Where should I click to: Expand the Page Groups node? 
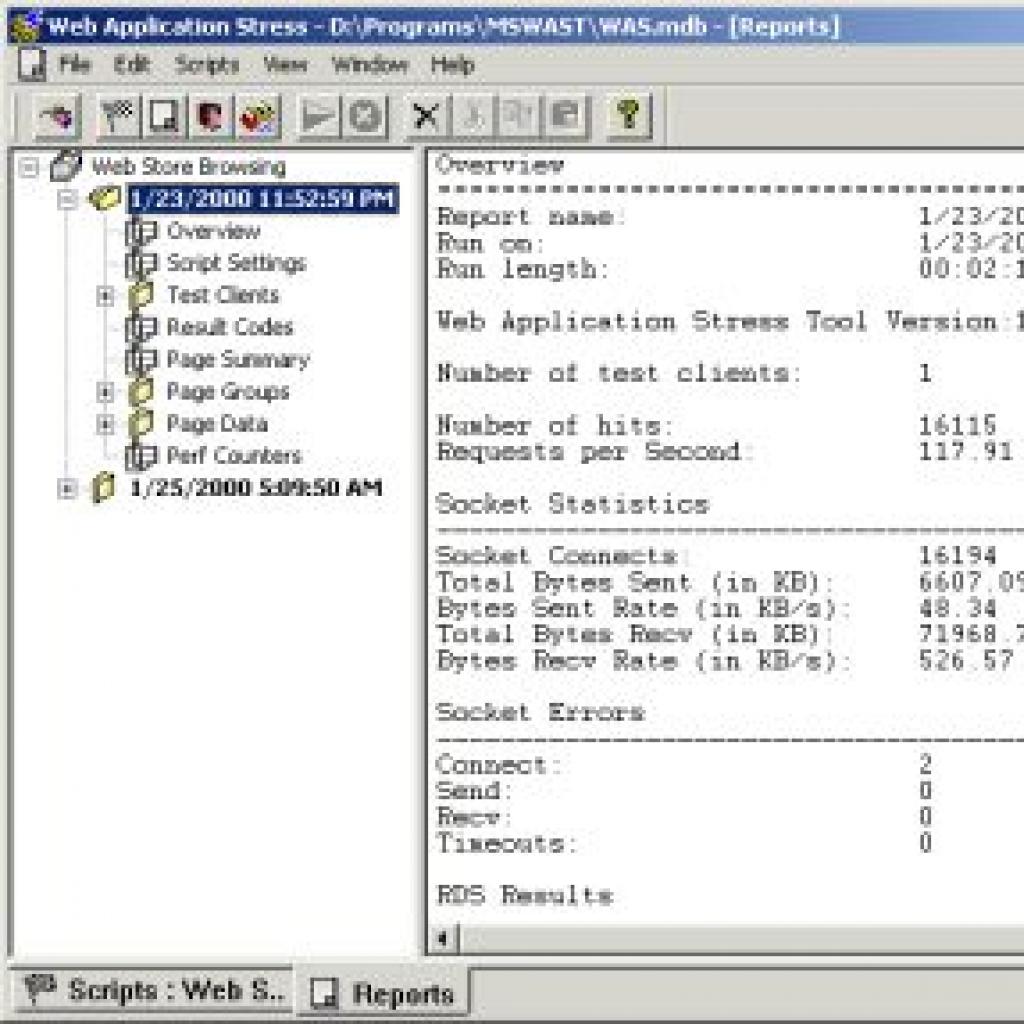(x=104, y=392)
